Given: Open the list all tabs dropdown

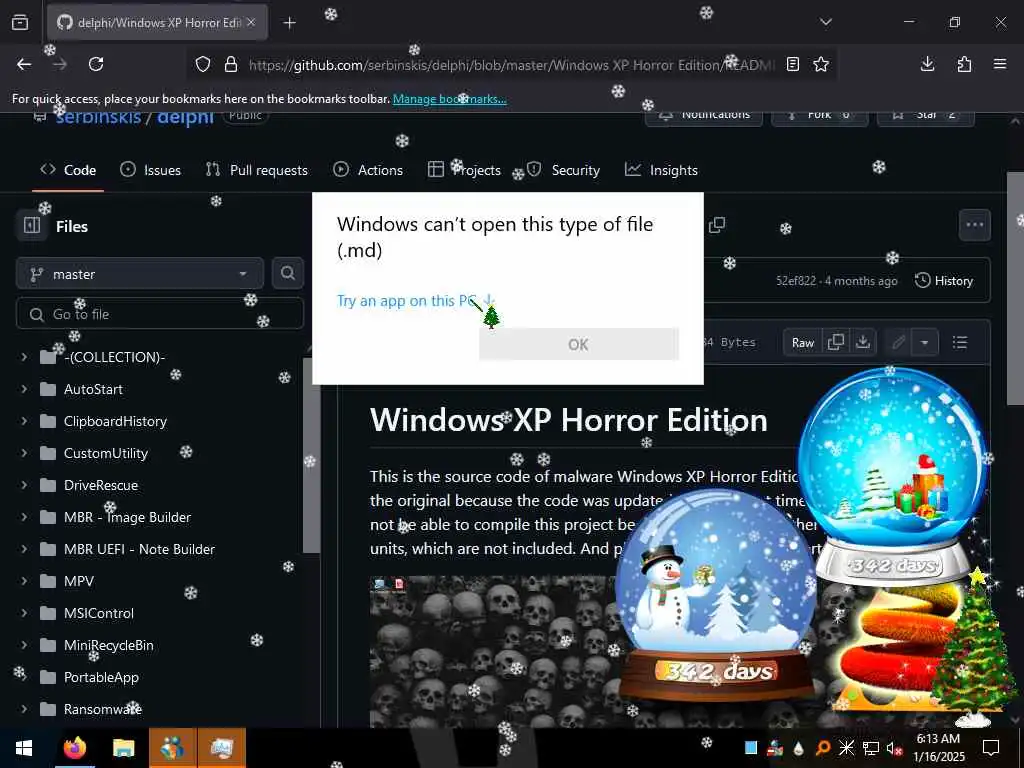Looking at the screenshot, I should pyautogui.click(x=825, y=22).
